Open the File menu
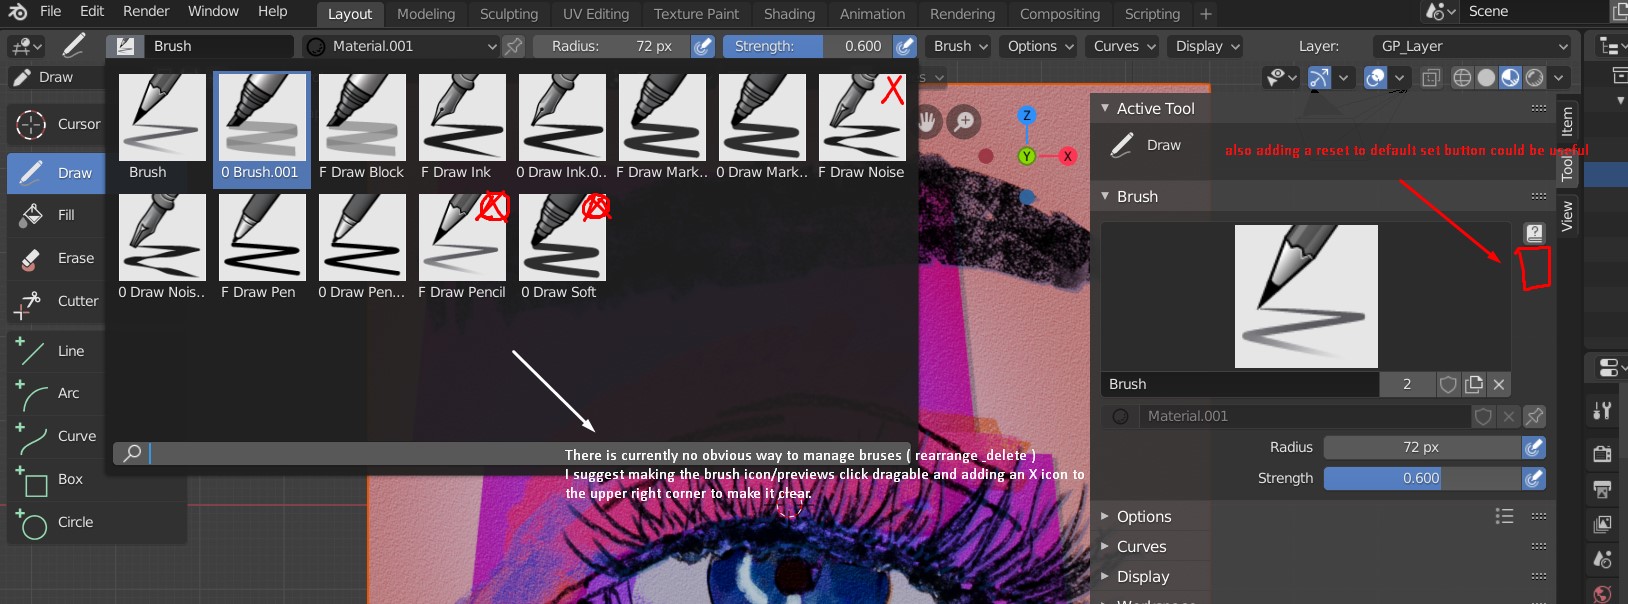 pyautogui.click(x=50, y=11)
